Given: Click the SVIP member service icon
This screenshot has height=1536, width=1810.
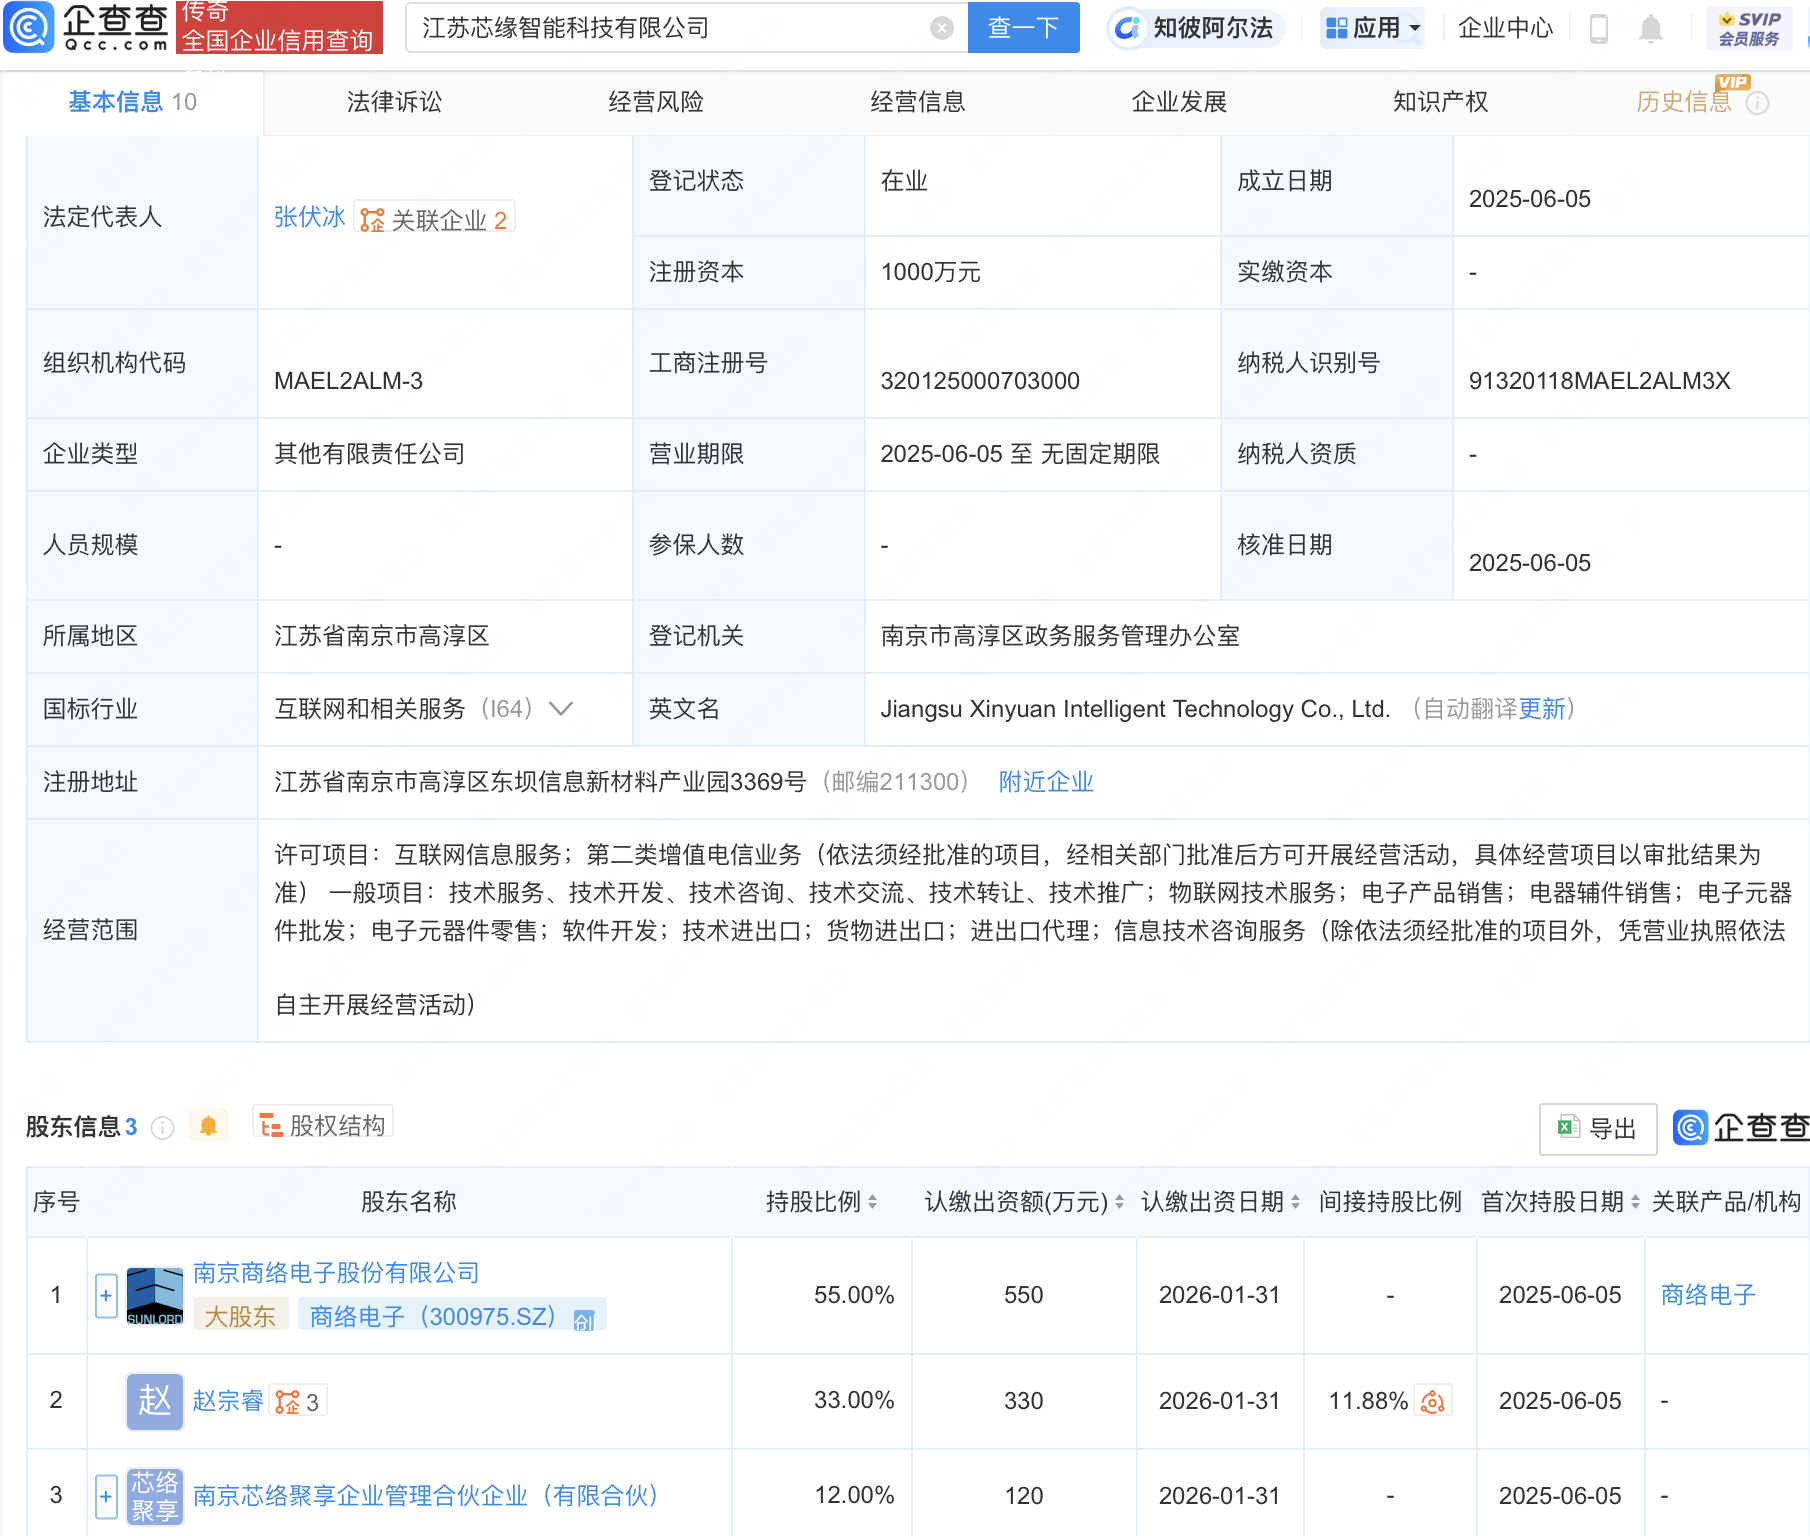Looking at the screenshot, I should click(1748, 28).
